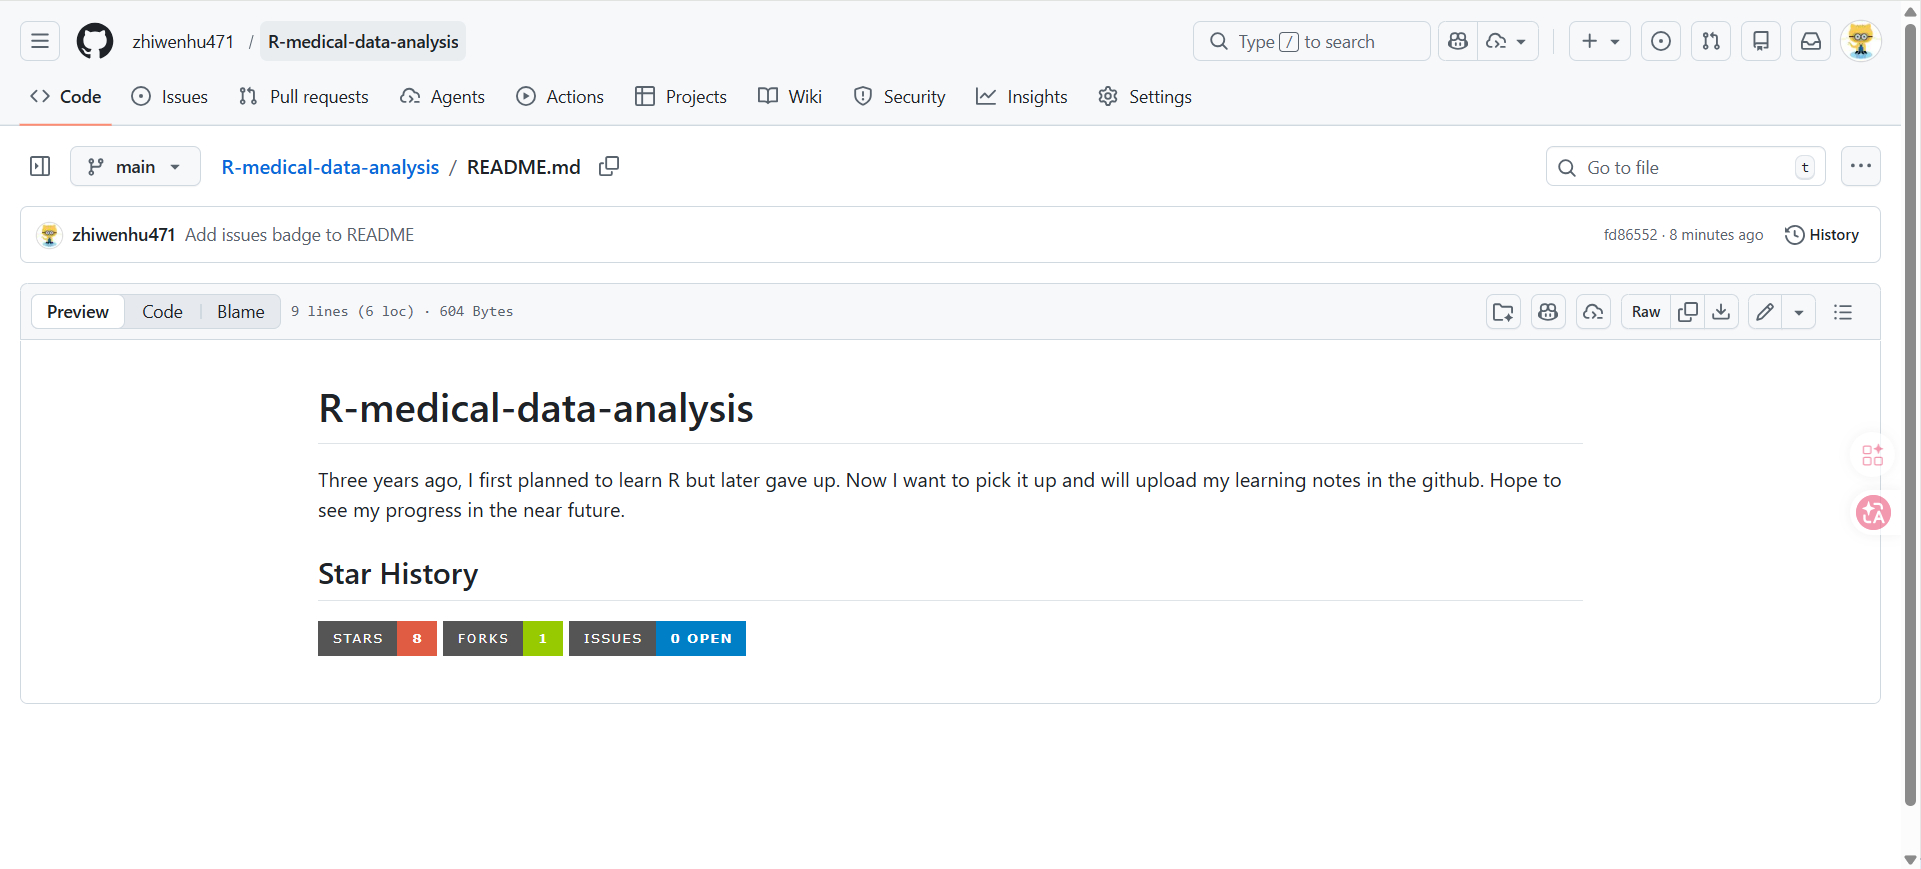This screenshot has height=869, width=1921.
Task: Open the notifications inbox
Action: (1811, 41)
